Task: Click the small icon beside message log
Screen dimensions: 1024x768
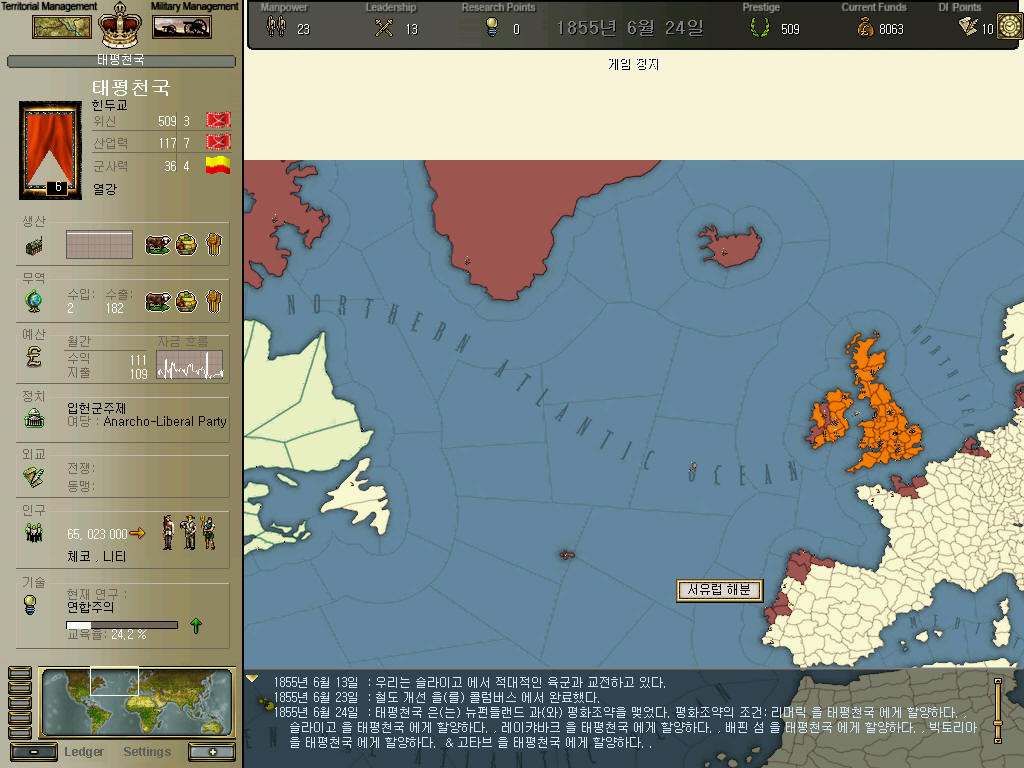Action: pos(266,704)
